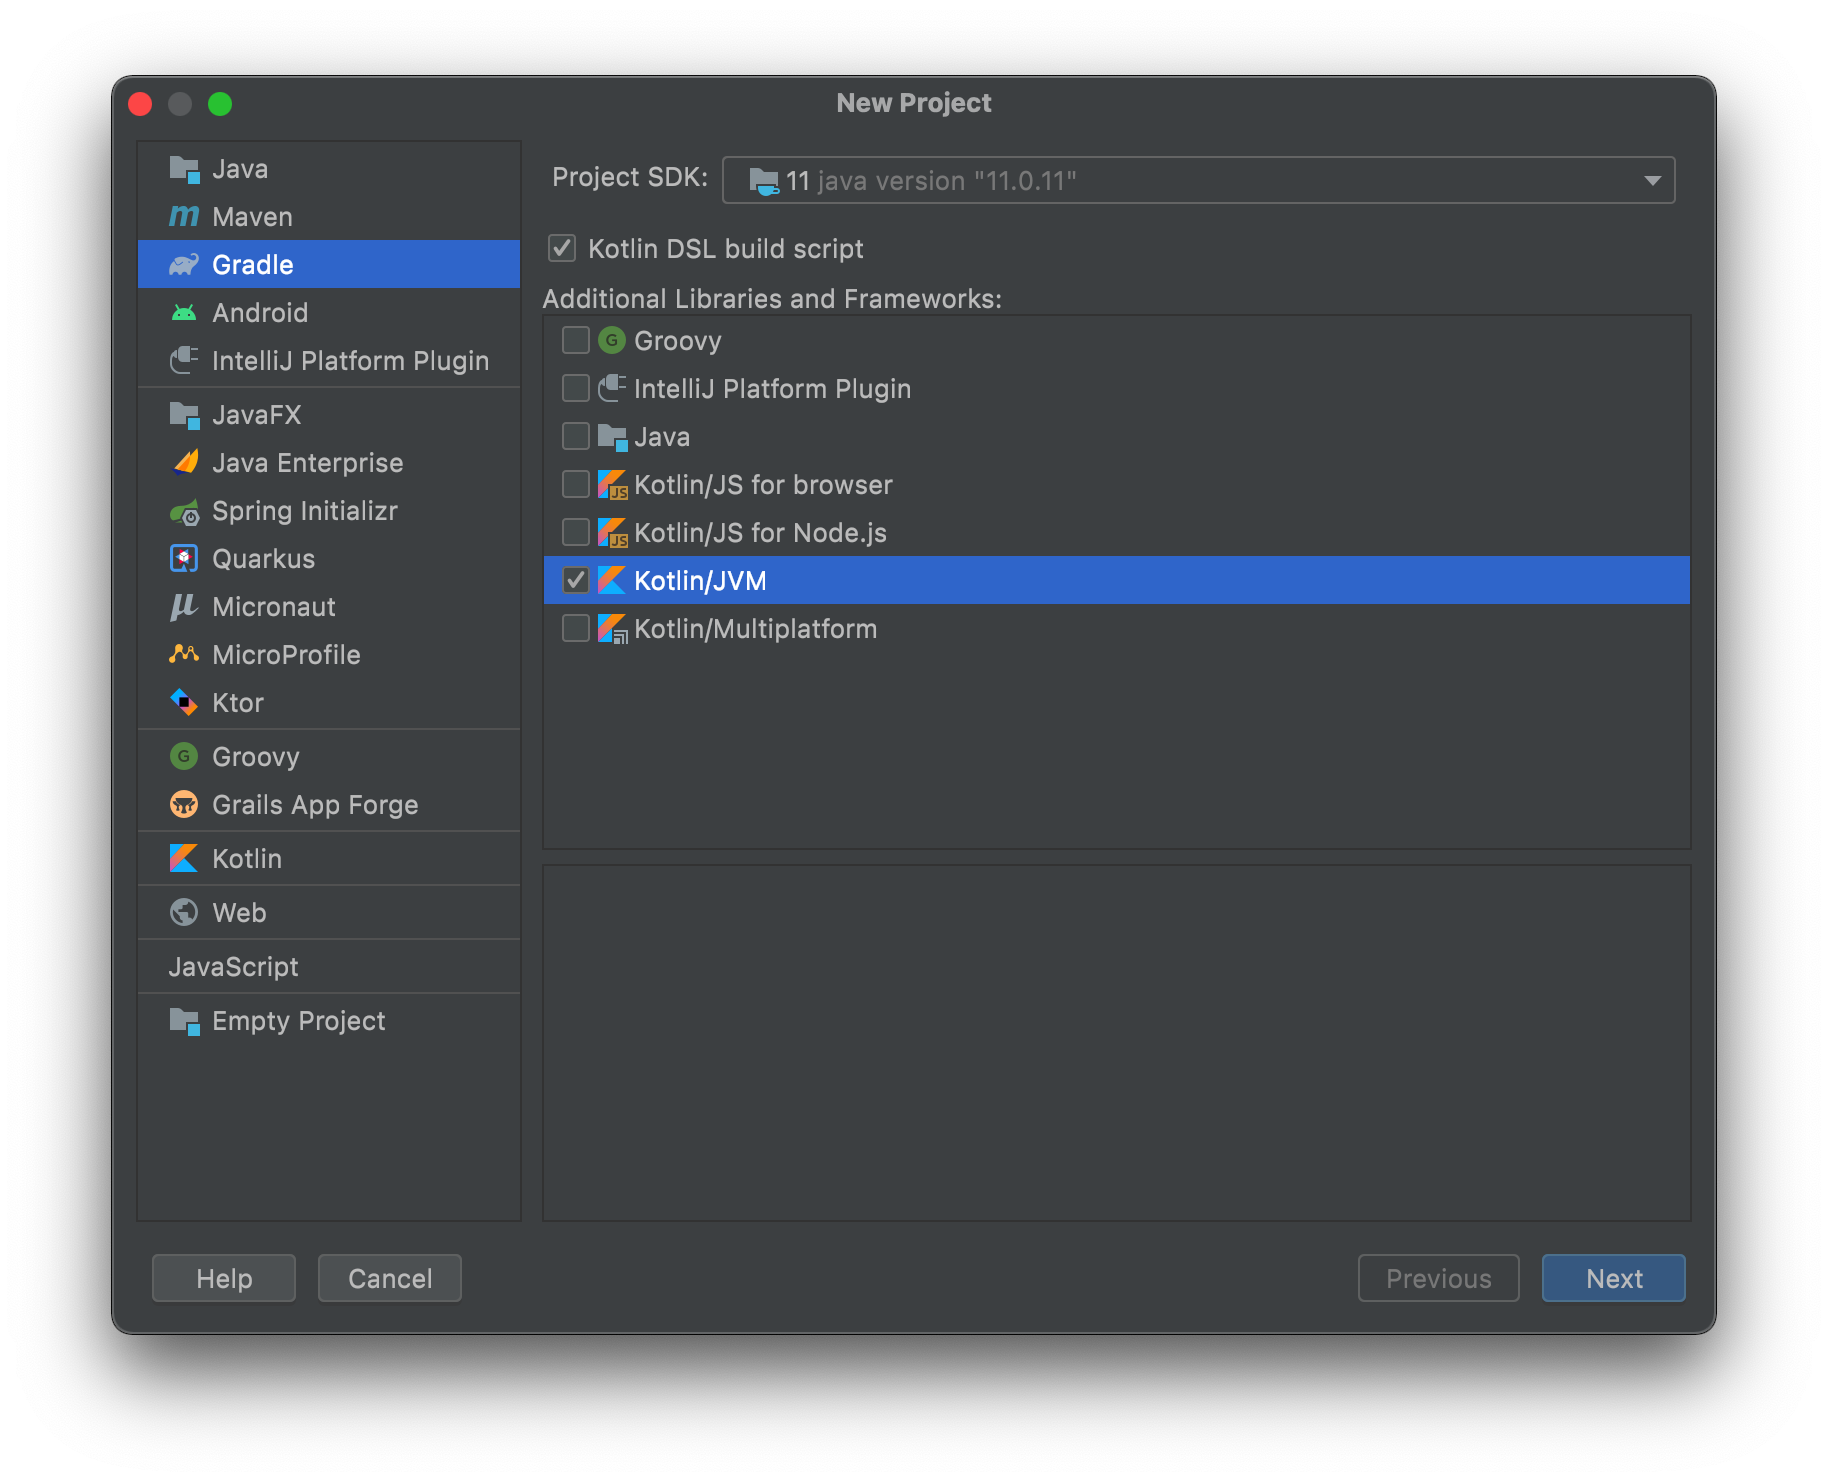Enable the Groovy framework checkbox
The height and width of the screenshot is (1482, 1828).
576,340
